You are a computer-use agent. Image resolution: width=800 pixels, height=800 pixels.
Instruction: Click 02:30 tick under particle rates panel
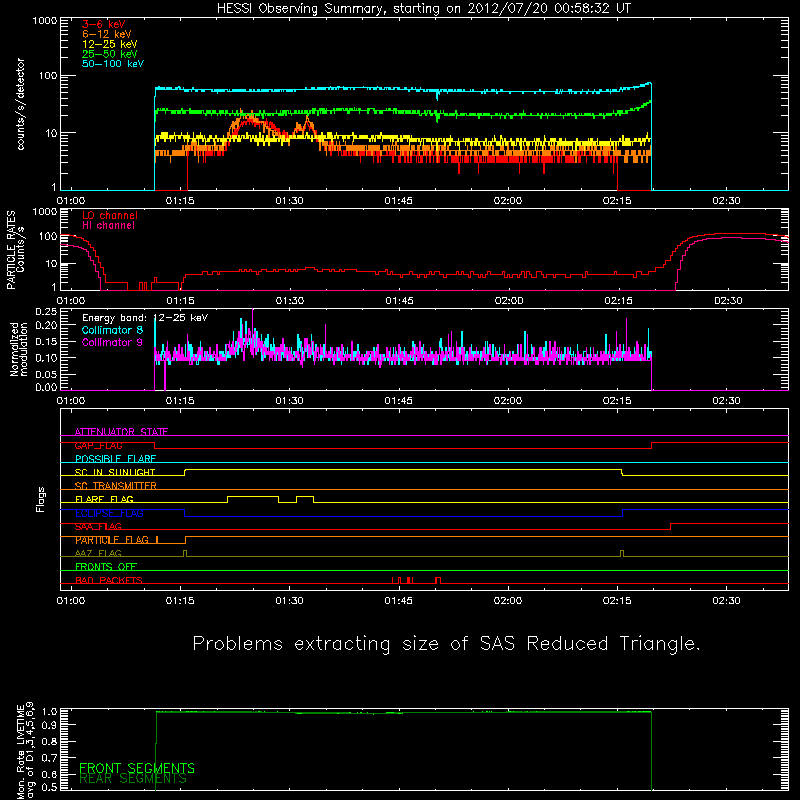click(x=728, y=301)
